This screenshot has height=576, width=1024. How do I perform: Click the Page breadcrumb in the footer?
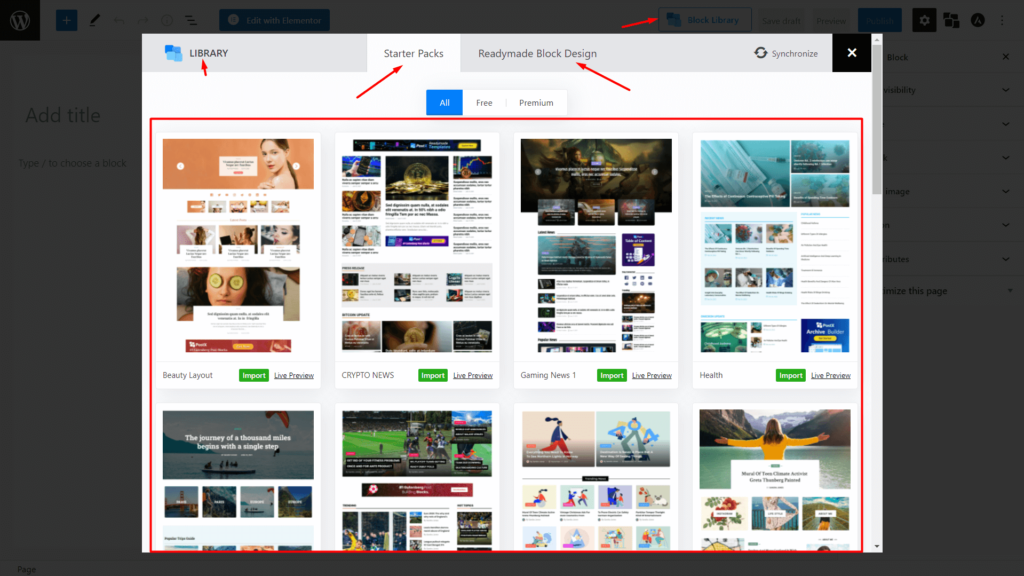(x=26, y=569)
